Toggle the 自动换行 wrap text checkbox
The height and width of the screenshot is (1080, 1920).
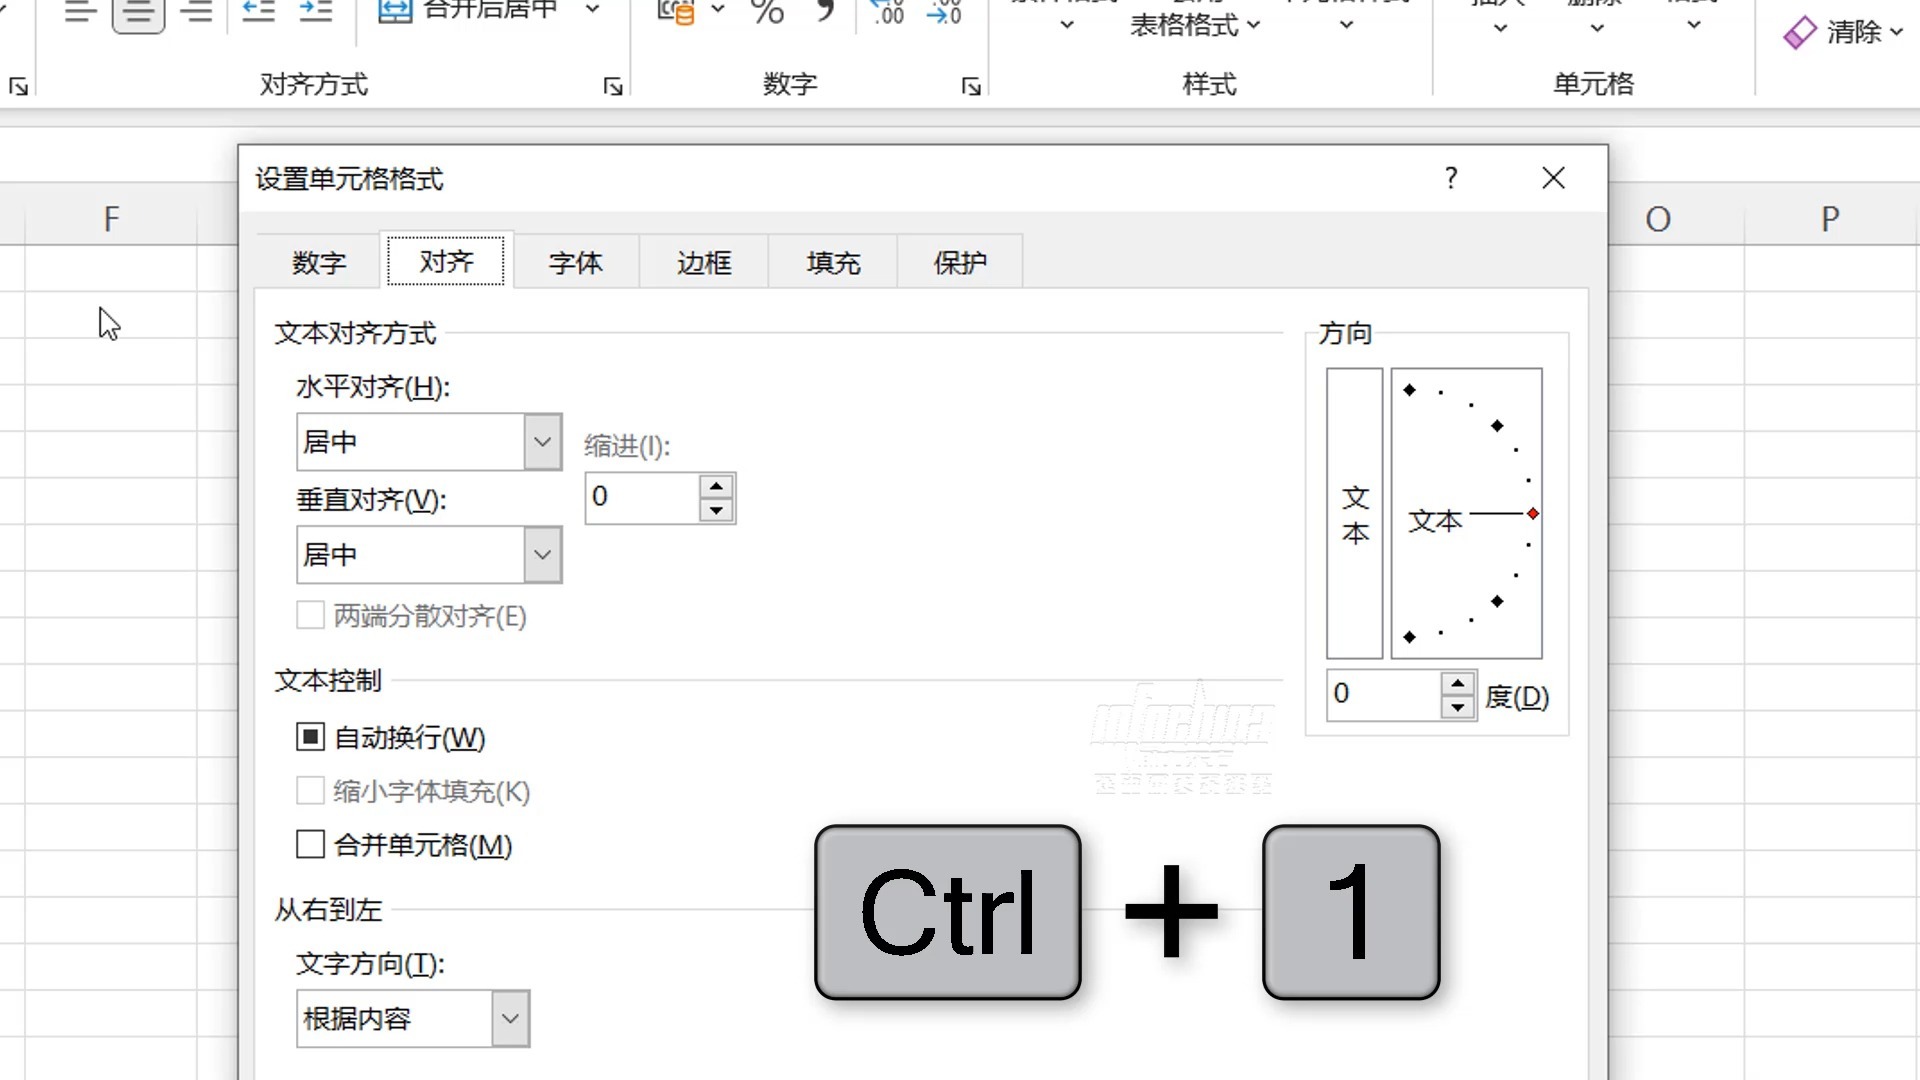click(310, 738)
